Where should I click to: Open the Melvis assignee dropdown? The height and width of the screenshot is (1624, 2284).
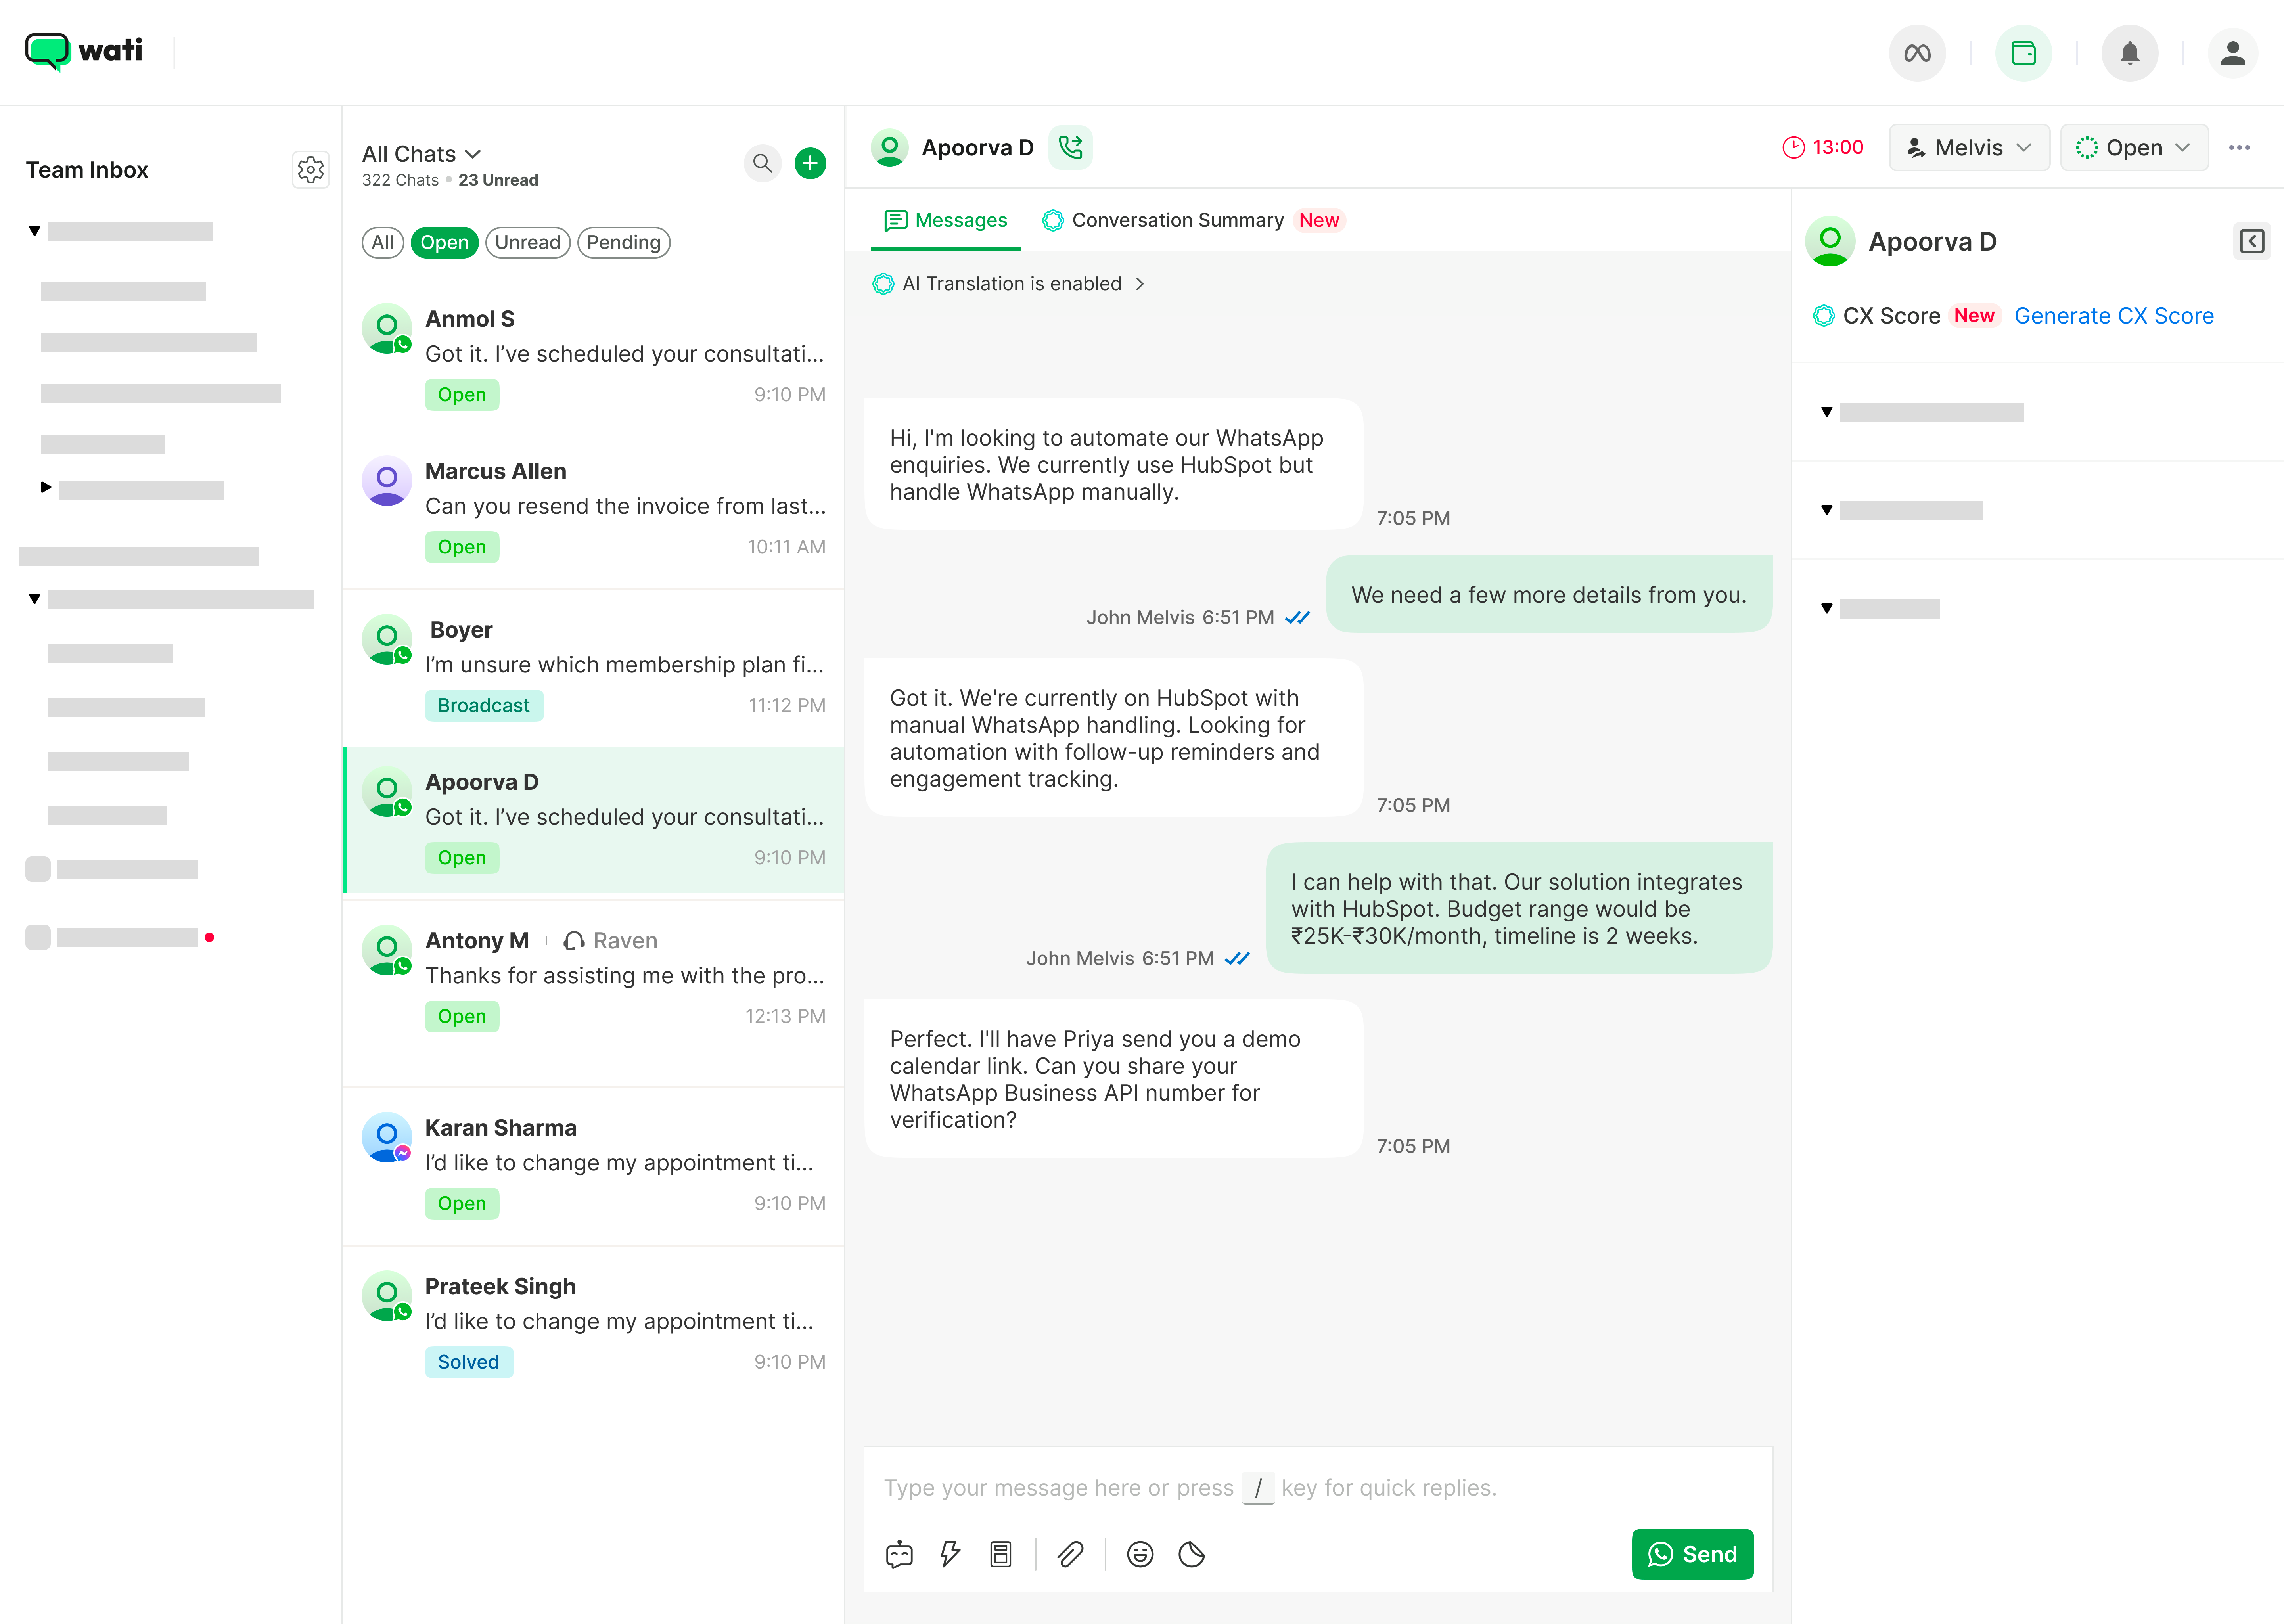(x=1968, y=148)
